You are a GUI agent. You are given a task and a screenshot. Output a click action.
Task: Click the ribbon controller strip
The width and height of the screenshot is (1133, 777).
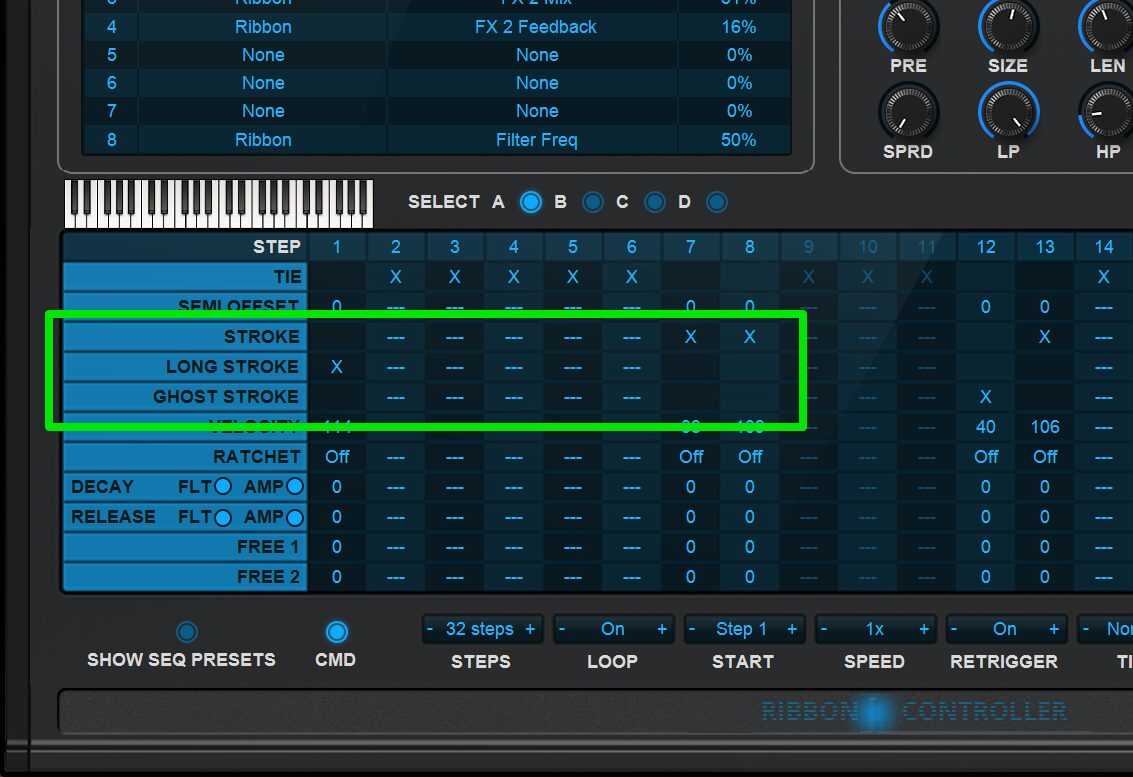[x=595, y=712]
